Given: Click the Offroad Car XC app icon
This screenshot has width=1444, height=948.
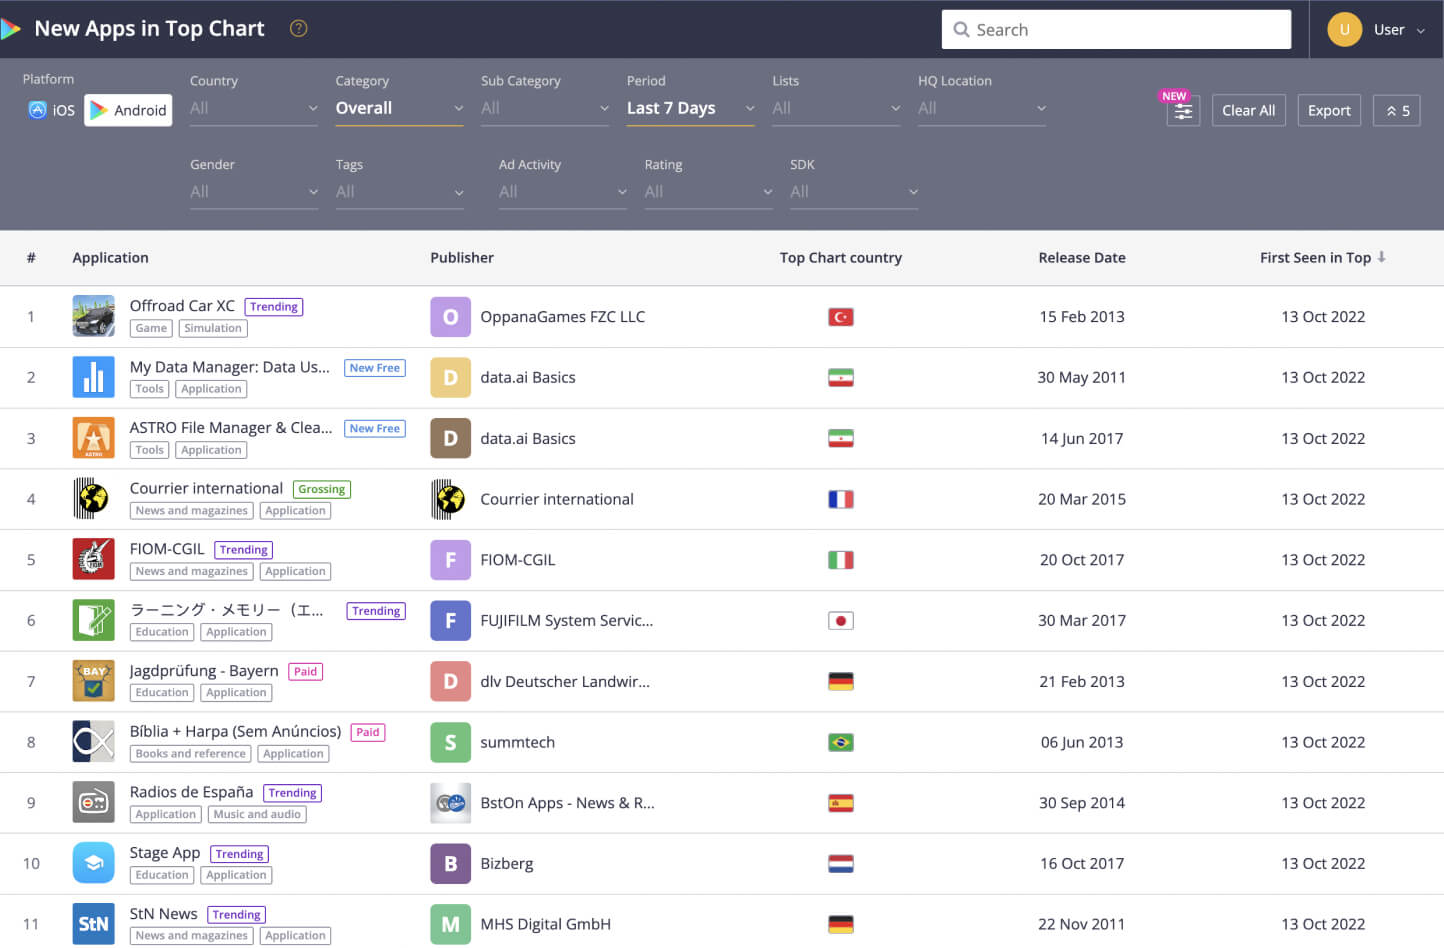Looking at the screenshot, I should click(x=93, y=316).
